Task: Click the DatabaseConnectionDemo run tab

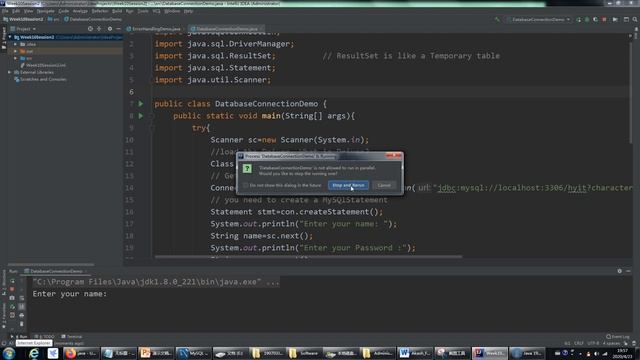Action: coord(56,271)
